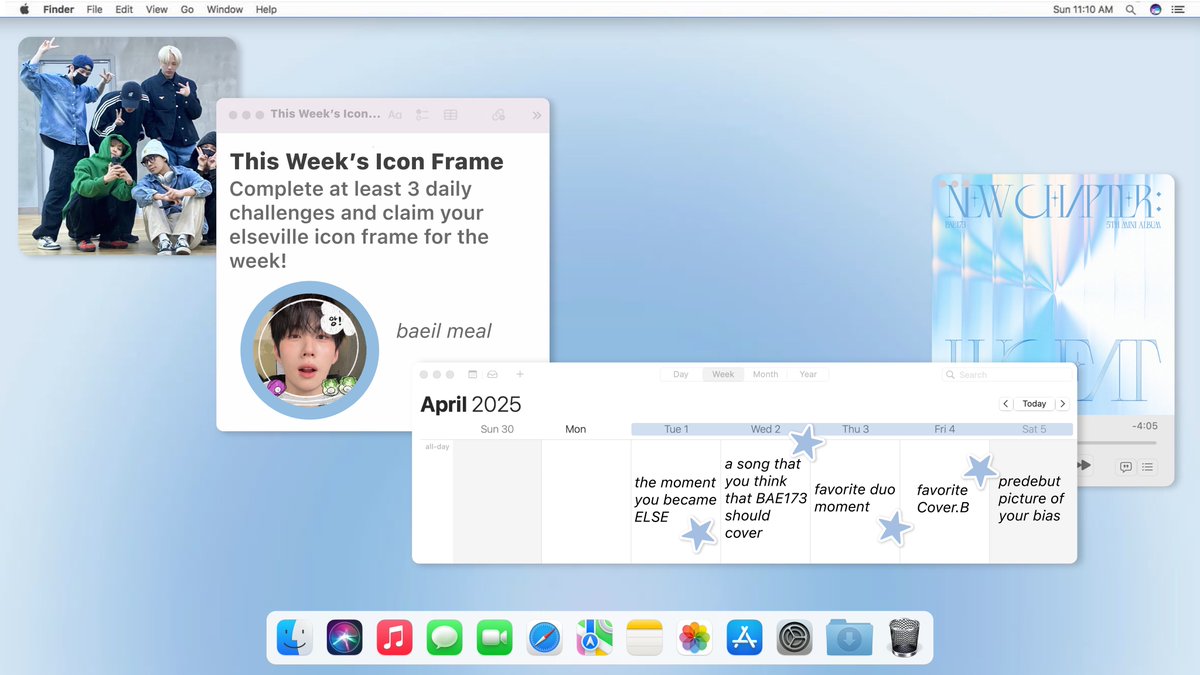Show calendars list icon in Calendar

(x=473, y=374)
